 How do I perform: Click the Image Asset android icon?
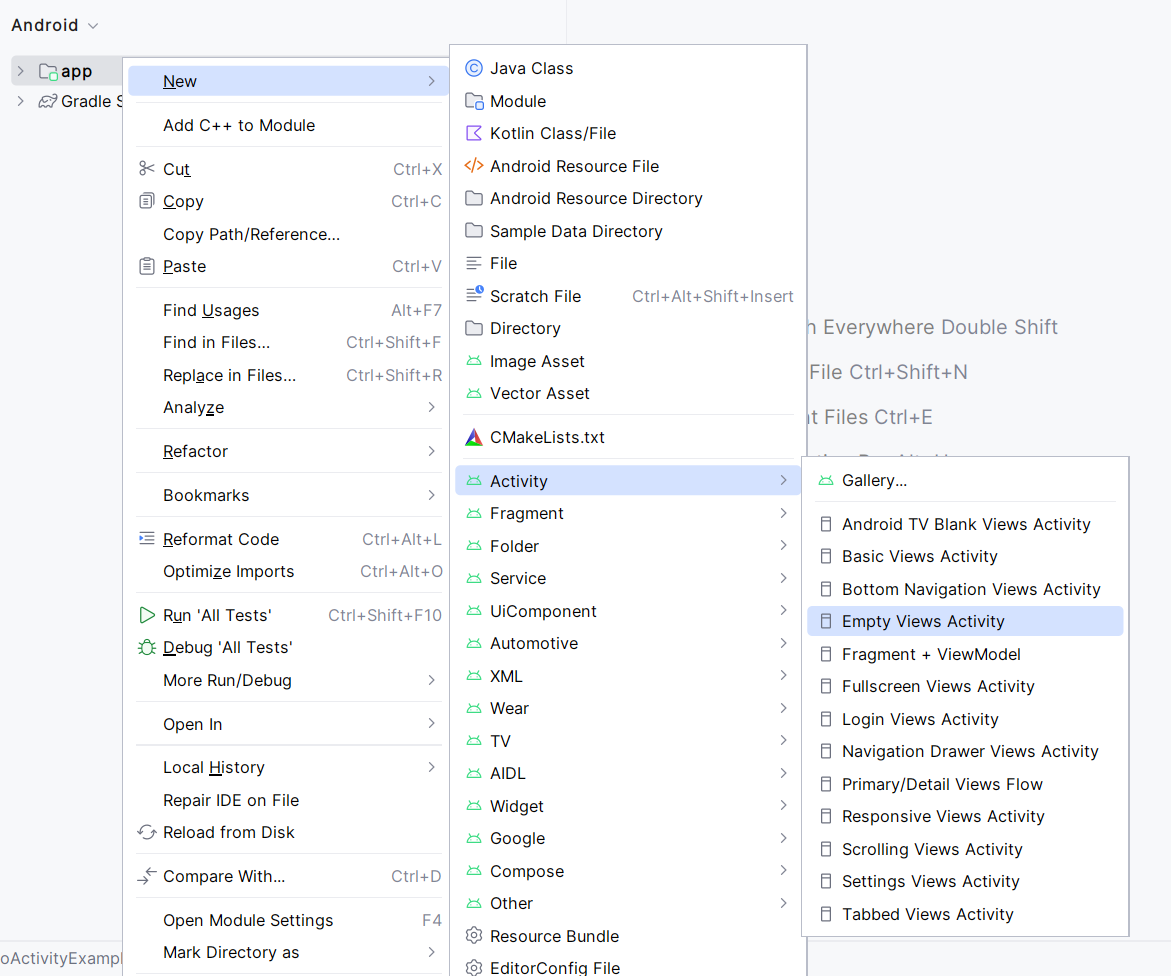[473, 361]
